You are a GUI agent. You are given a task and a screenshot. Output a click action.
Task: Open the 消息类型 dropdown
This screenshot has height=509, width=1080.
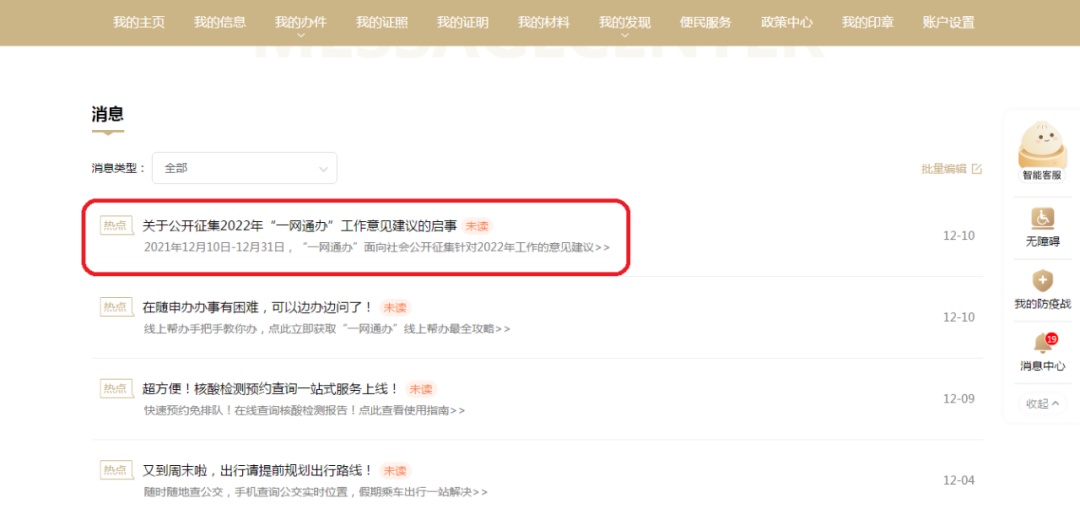tap(244, 169)
